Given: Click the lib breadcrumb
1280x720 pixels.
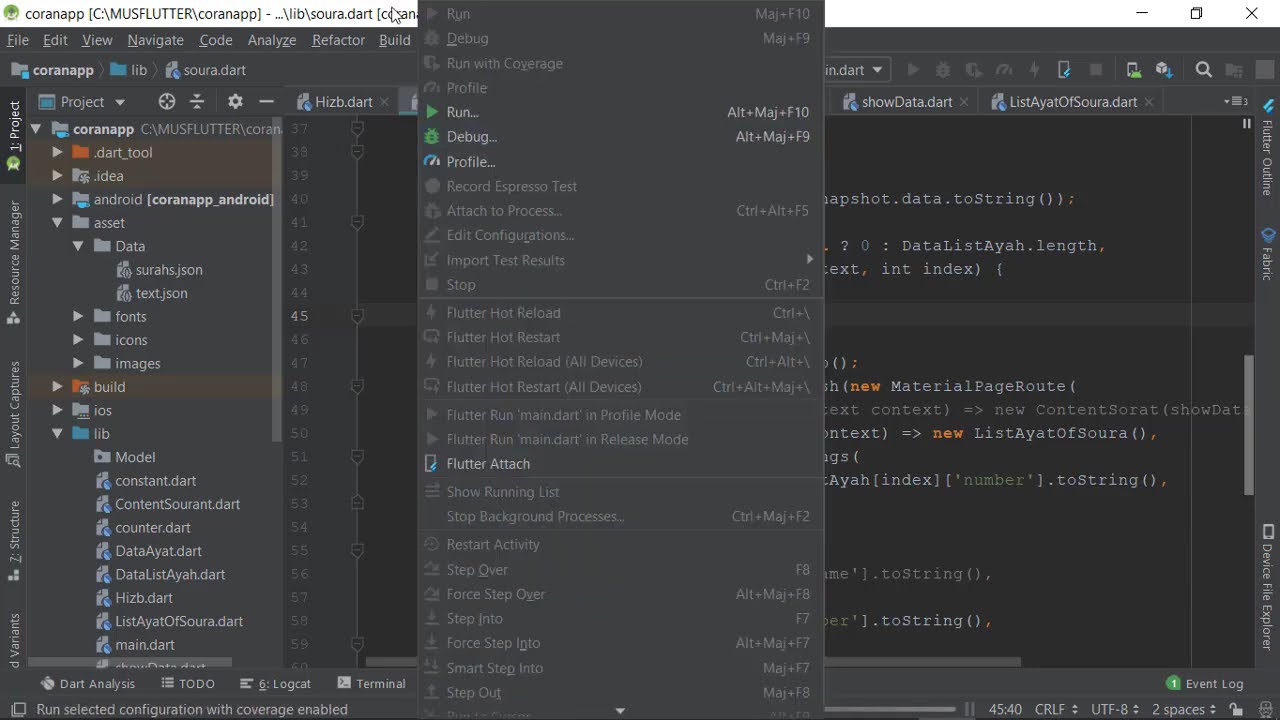Looking at the screenshot, I should (129, 70).
